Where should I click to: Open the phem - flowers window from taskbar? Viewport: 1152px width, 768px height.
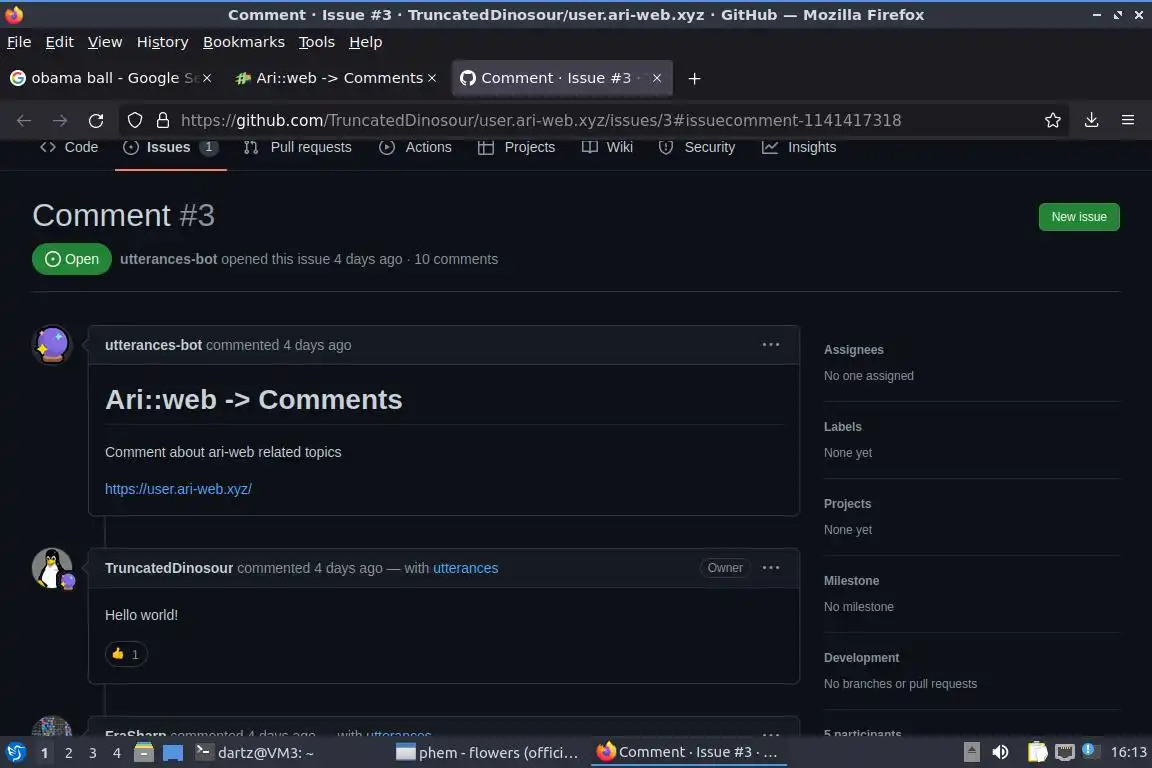coord(486,753)
